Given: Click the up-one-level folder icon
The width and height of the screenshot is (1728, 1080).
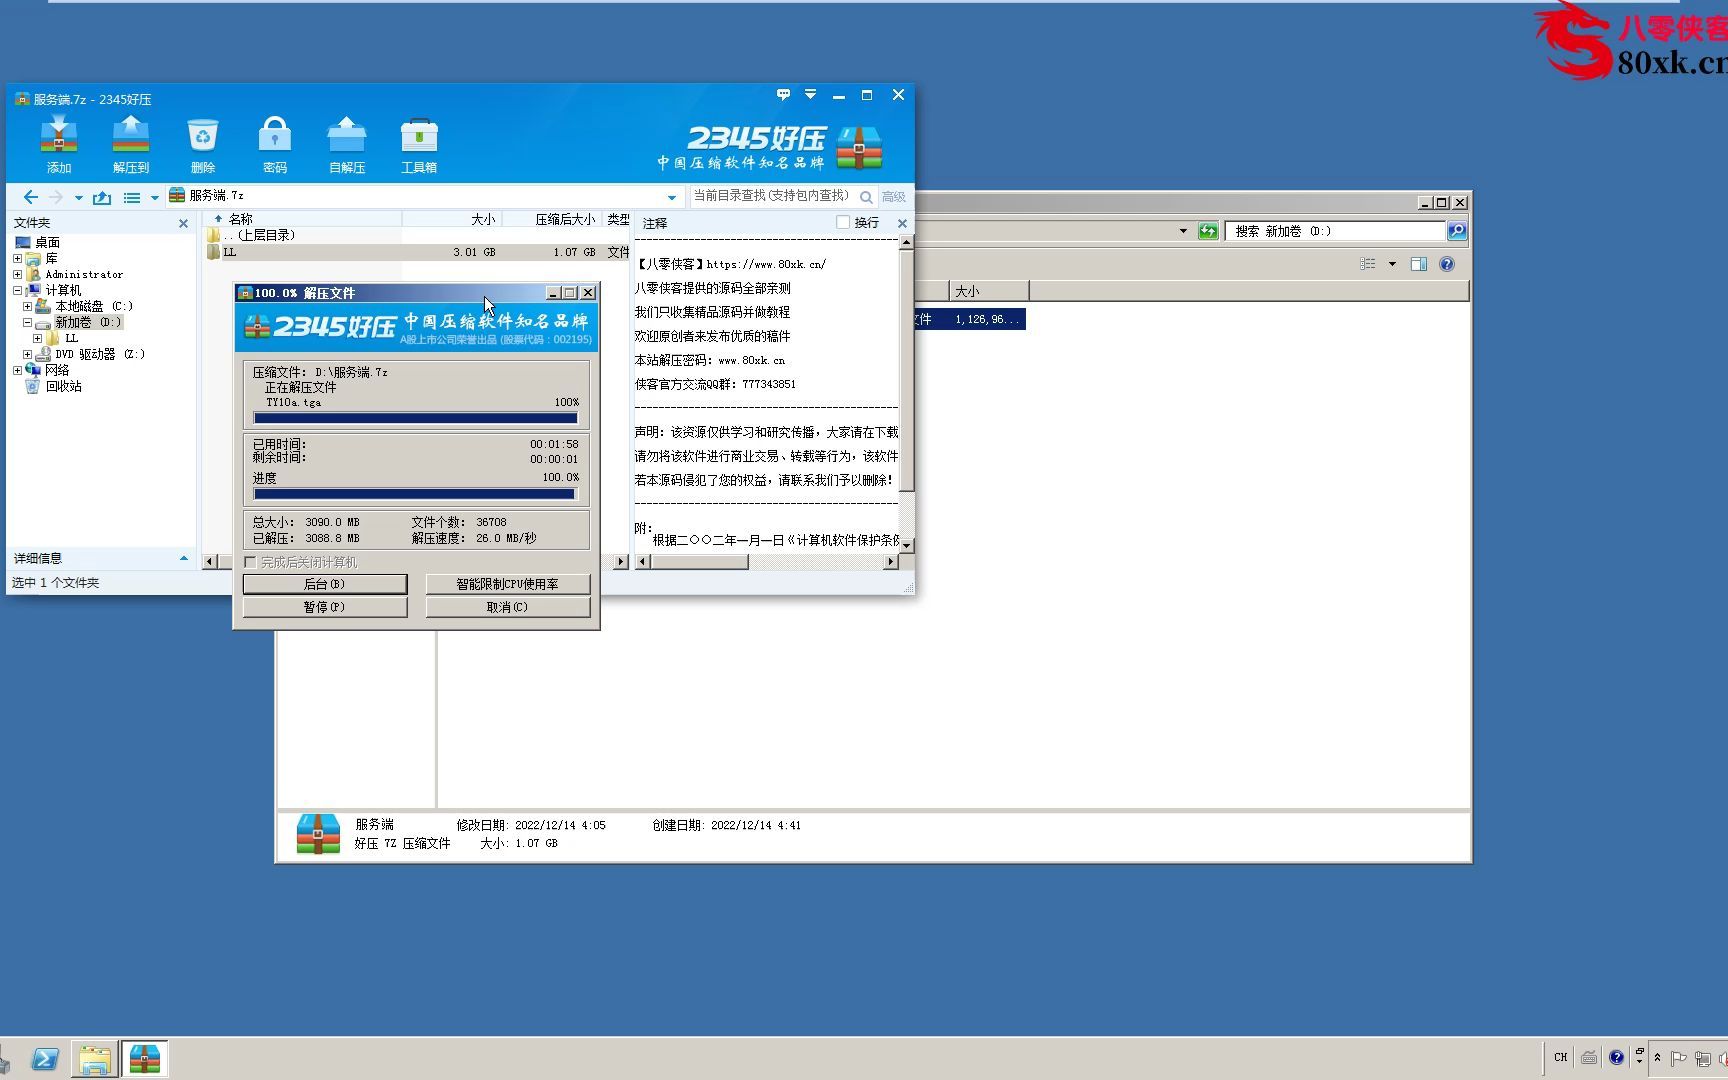Looking at the screenshot, I should click(102, 197).
